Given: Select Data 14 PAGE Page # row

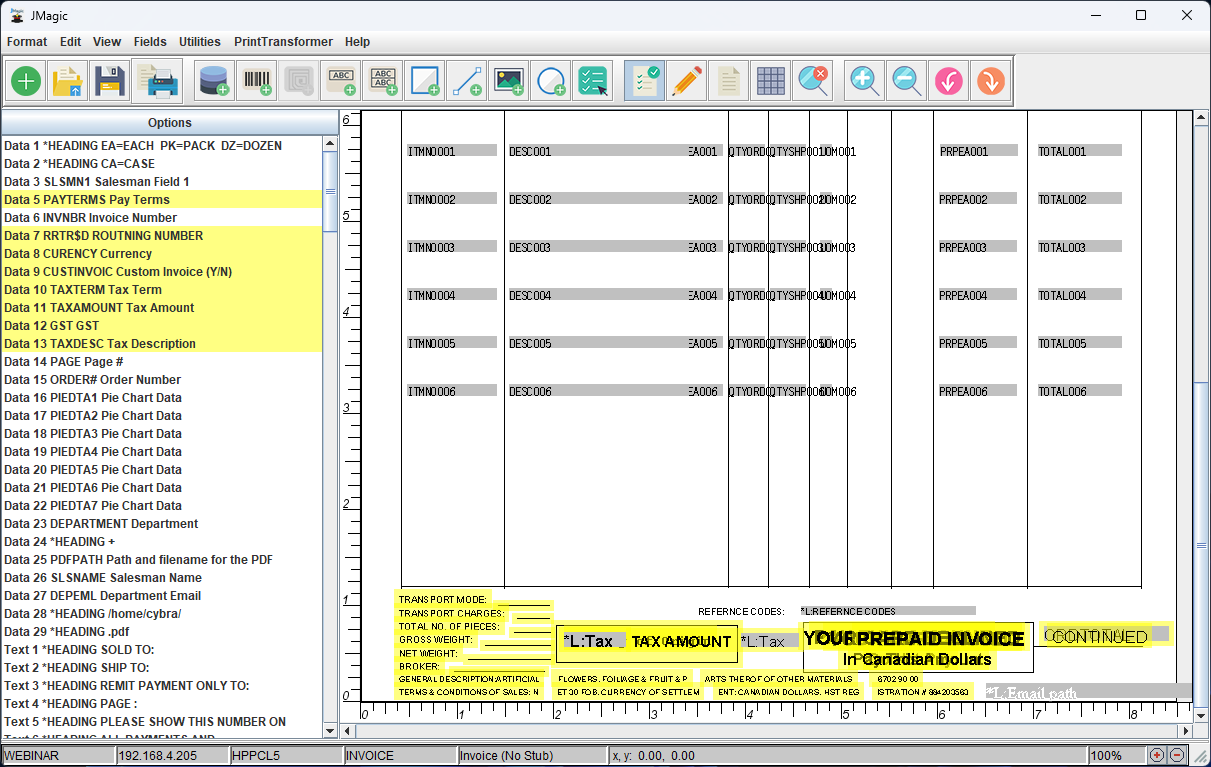Looking at the screenshot, I should tap(162, 362).
